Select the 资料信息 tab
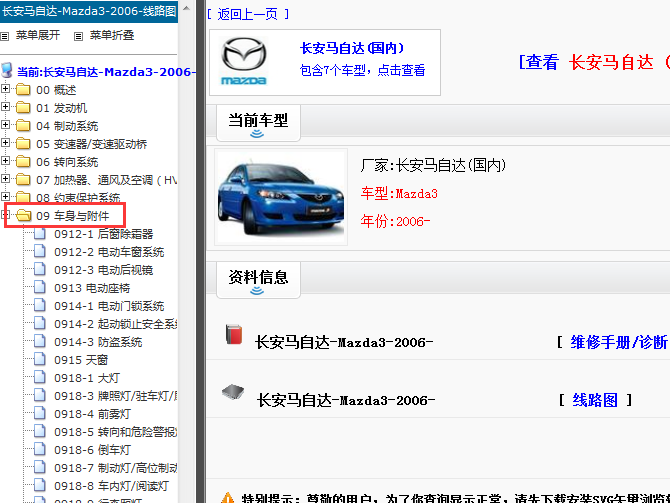Screen dimensions: 670x503 click(x=258, y=280)
